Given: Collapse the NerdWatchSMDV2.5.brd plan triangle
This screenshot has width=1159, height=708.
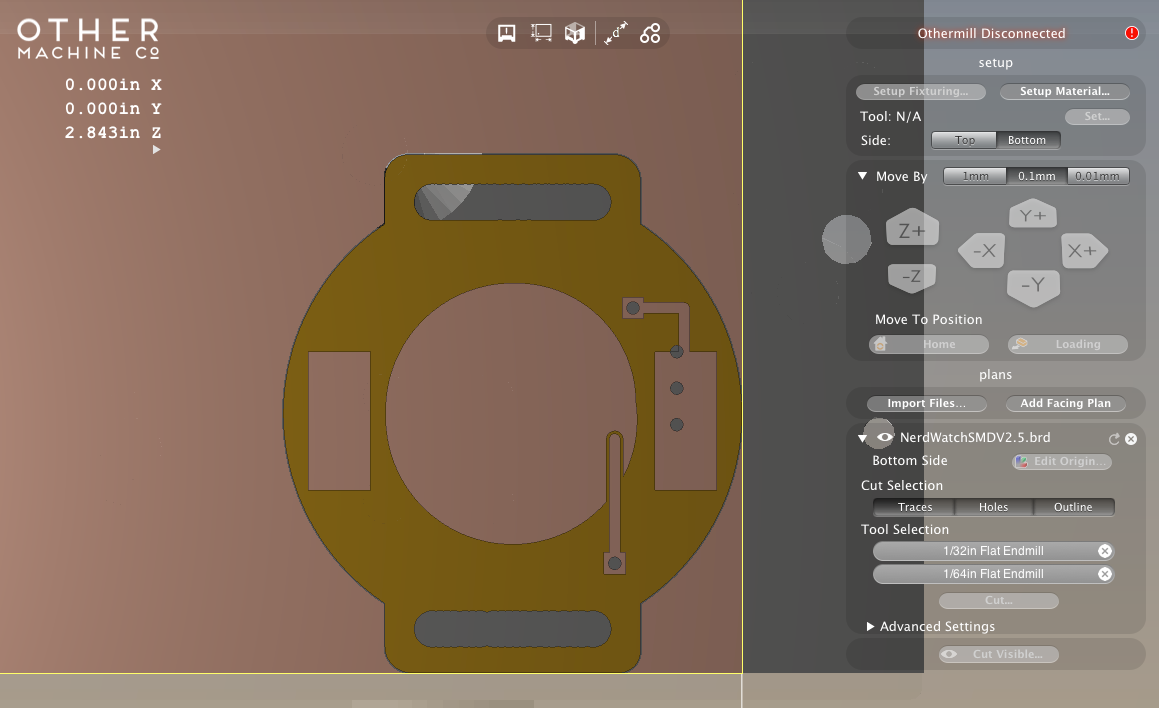Looking at the screenshot, I should coord(862,438).
